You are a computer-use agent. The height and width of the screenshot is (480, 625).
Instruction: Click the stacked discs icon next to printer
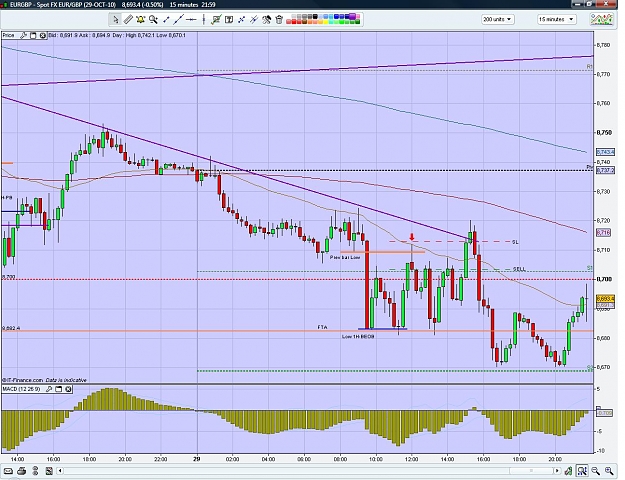[x=35, y=471]
